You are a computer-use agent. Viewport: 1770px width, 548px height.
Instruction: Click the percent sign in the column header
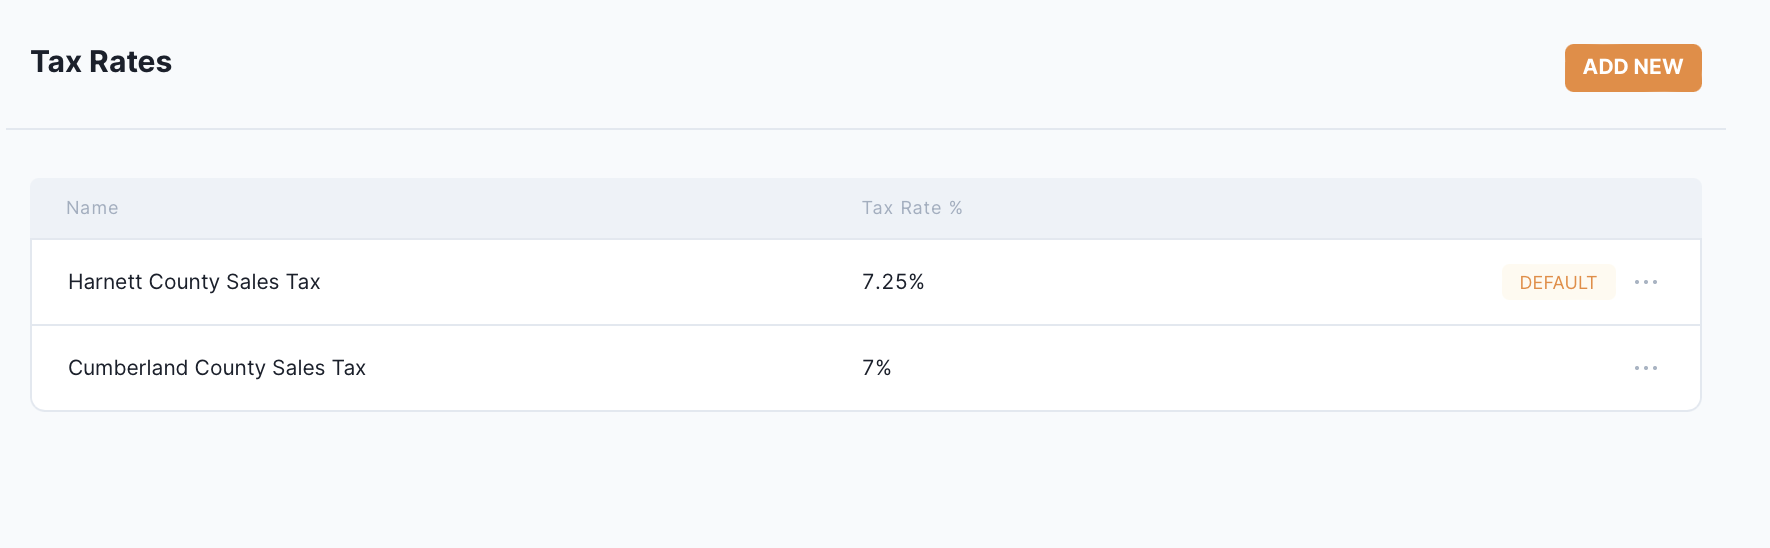click(956, 208)
